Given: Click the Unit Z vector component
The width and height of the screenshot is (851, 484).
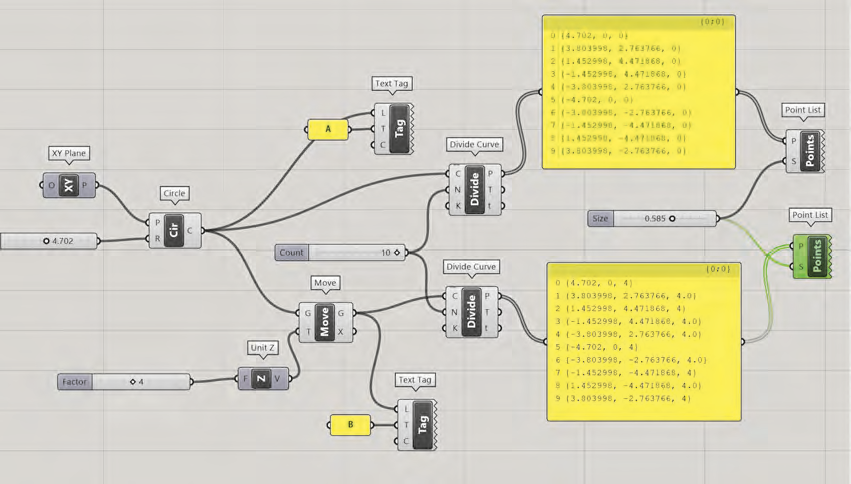Looking at the screenshot, I should tap(260, 379).
